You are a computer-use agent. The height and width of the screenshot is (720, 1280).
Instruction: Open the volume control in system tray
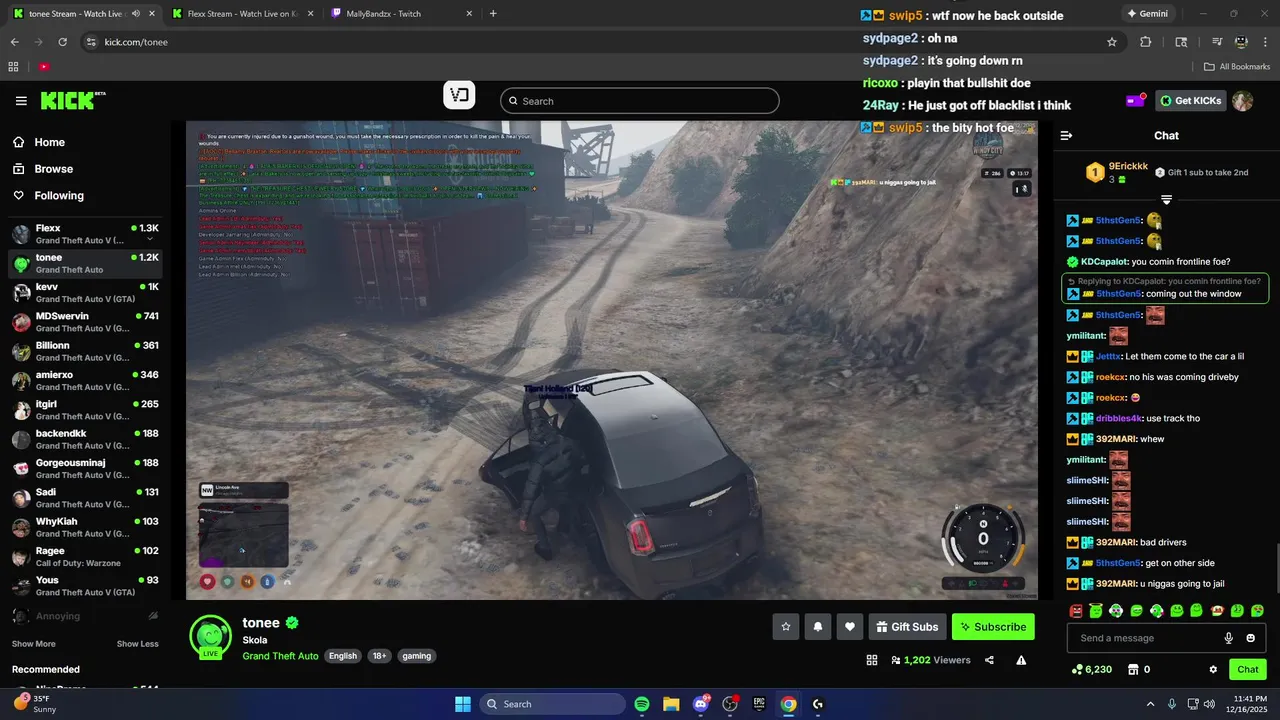[1211, 704]
